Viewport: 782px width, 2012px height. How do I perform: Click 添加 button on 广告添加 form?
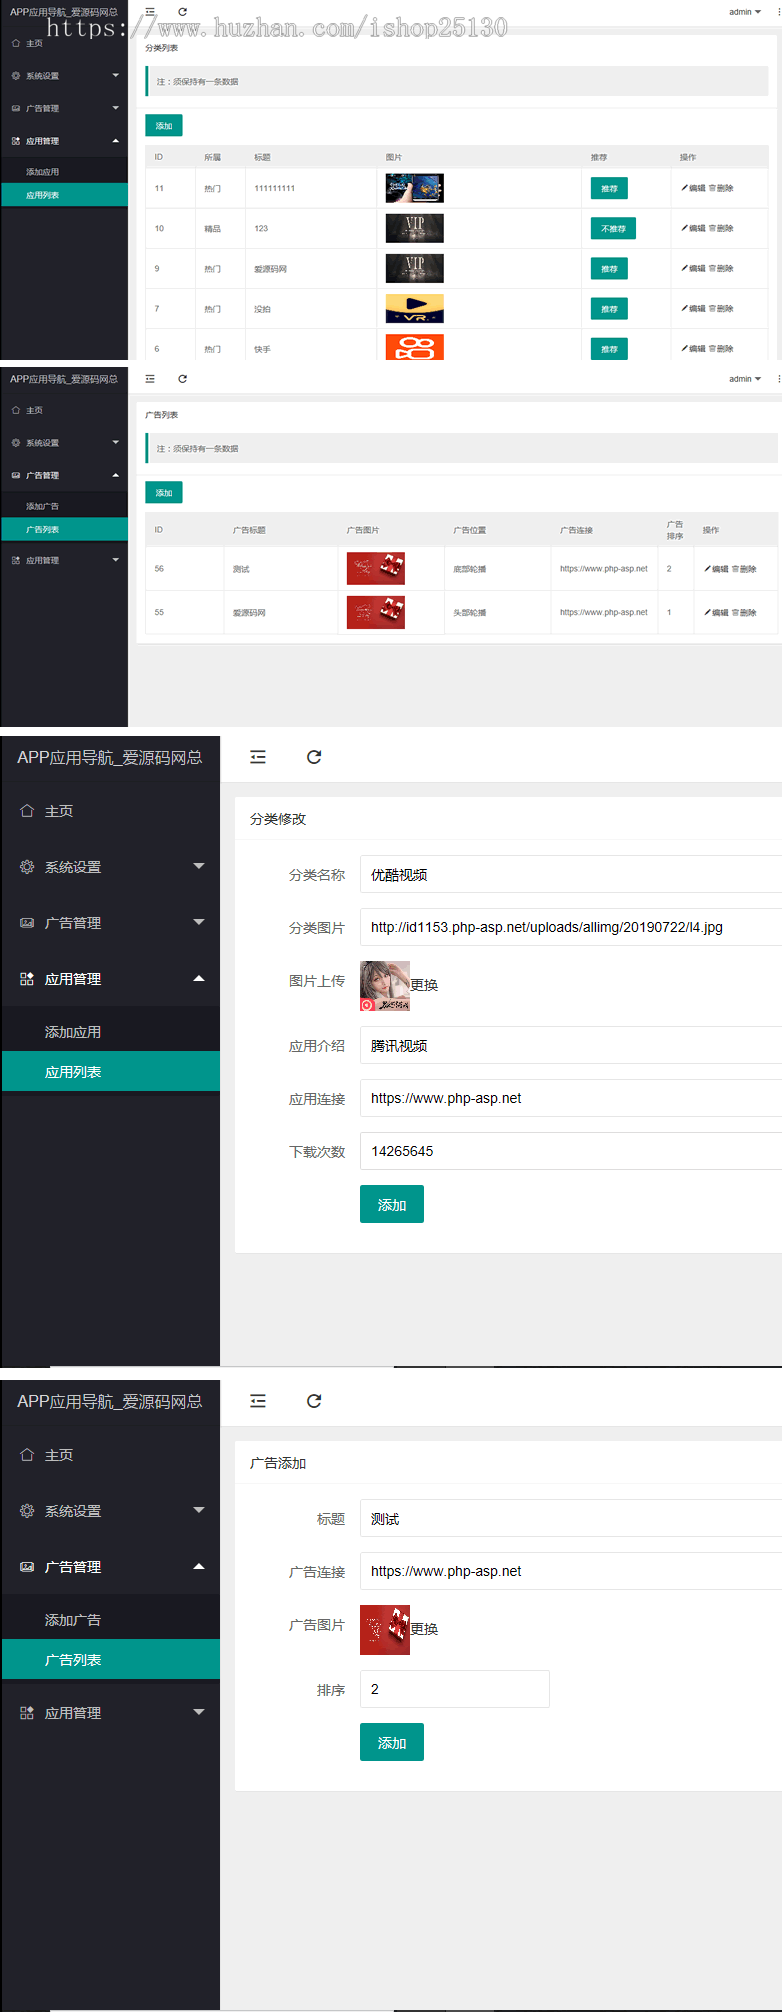point(392,1743)
